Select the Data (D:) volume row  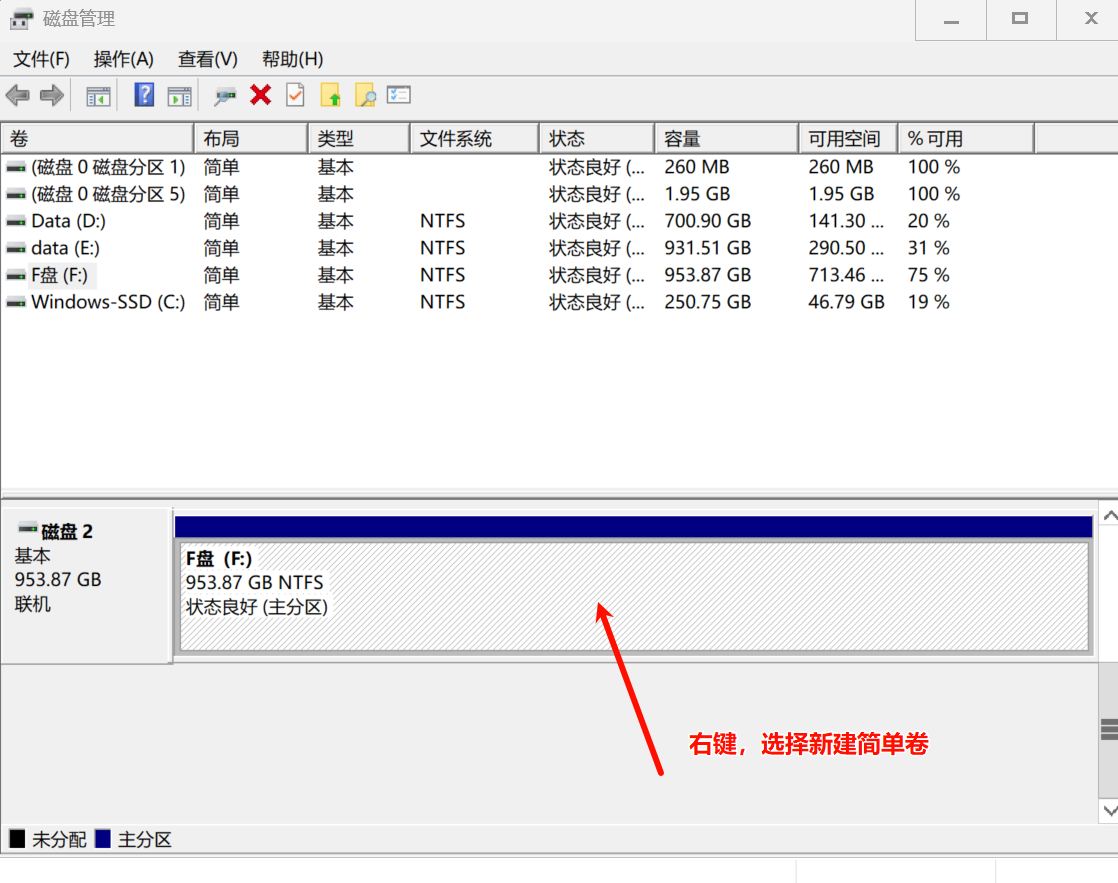click(68, 221)
